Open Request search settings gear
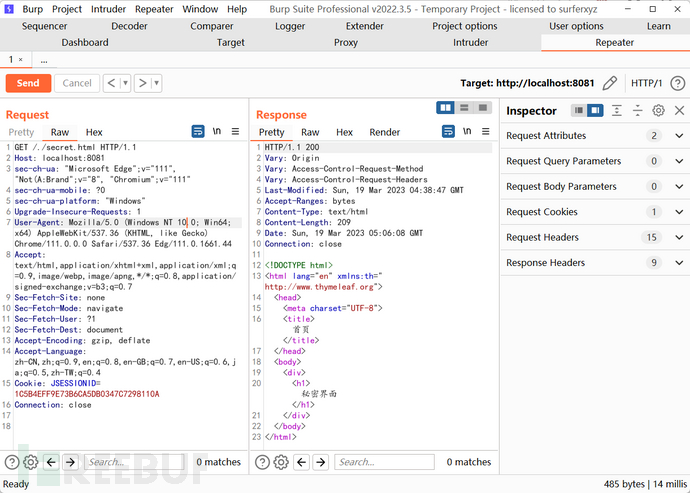690x493 pixels. tap(31, 462)
